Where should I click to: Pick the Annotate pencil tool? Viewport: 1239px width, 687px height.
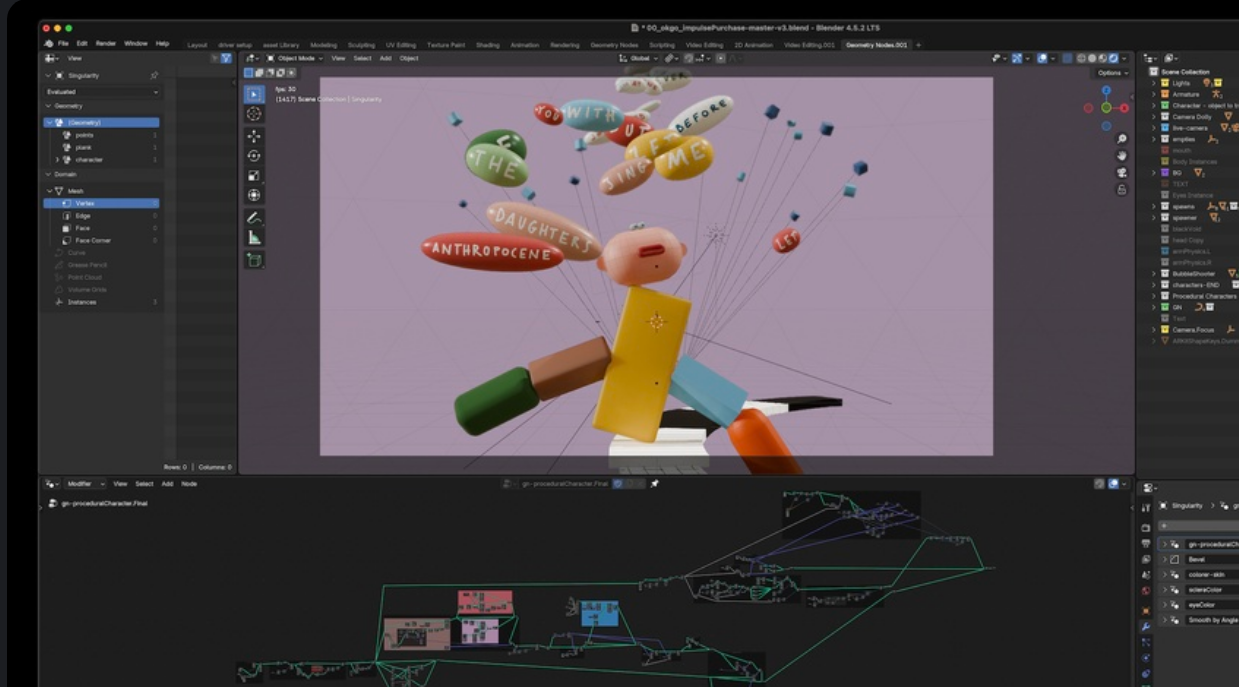[254, 217]
